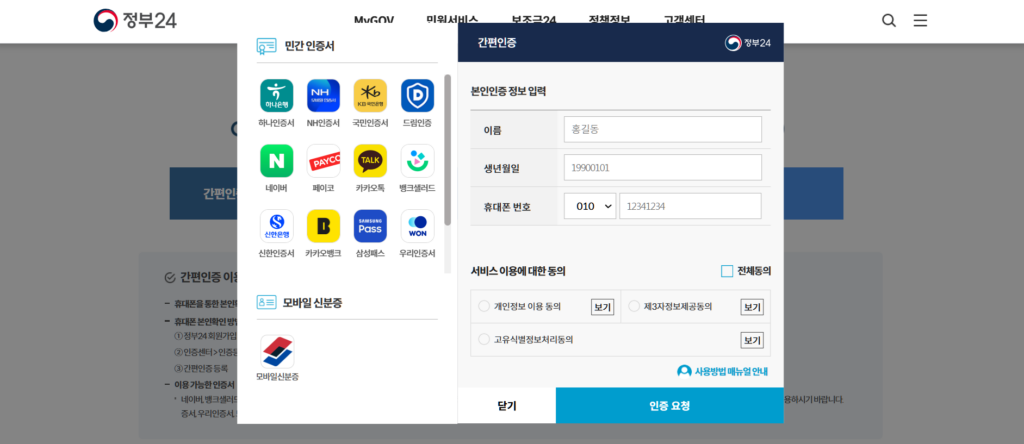Select the 고유식별정보처리동의 radio
Viewport: 1024px width, 444px height.
(x=484, y=339)
